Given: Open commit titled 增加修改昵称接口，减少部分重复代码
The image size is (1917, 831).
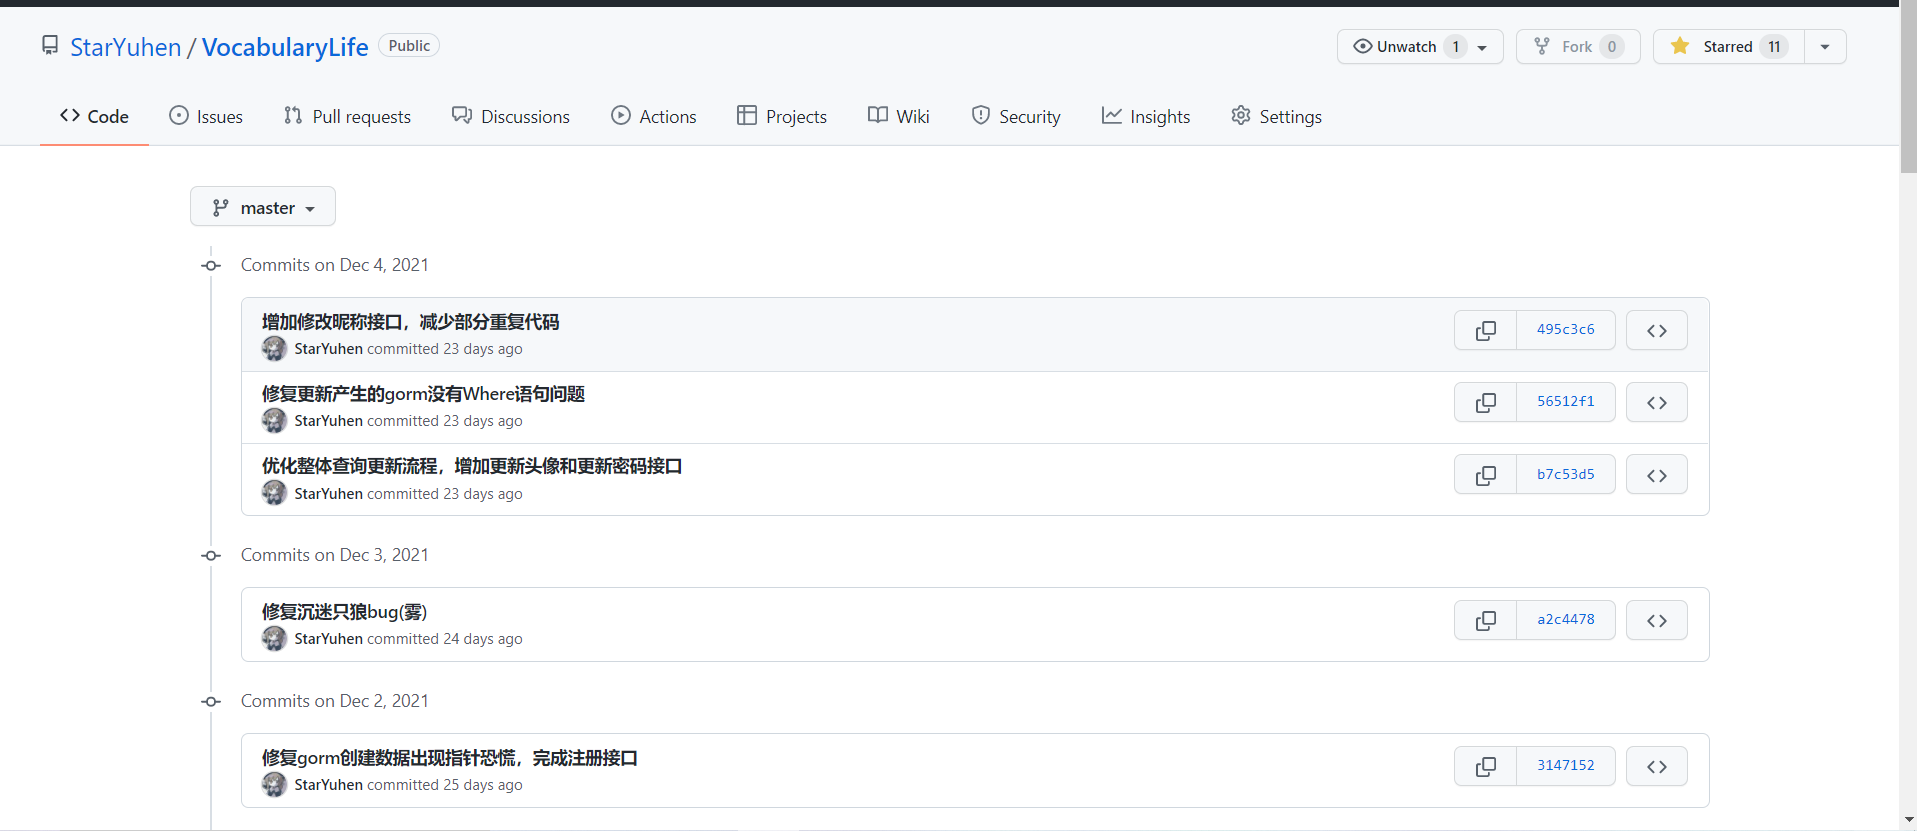Looking at the screenshot, I should 410,322.
